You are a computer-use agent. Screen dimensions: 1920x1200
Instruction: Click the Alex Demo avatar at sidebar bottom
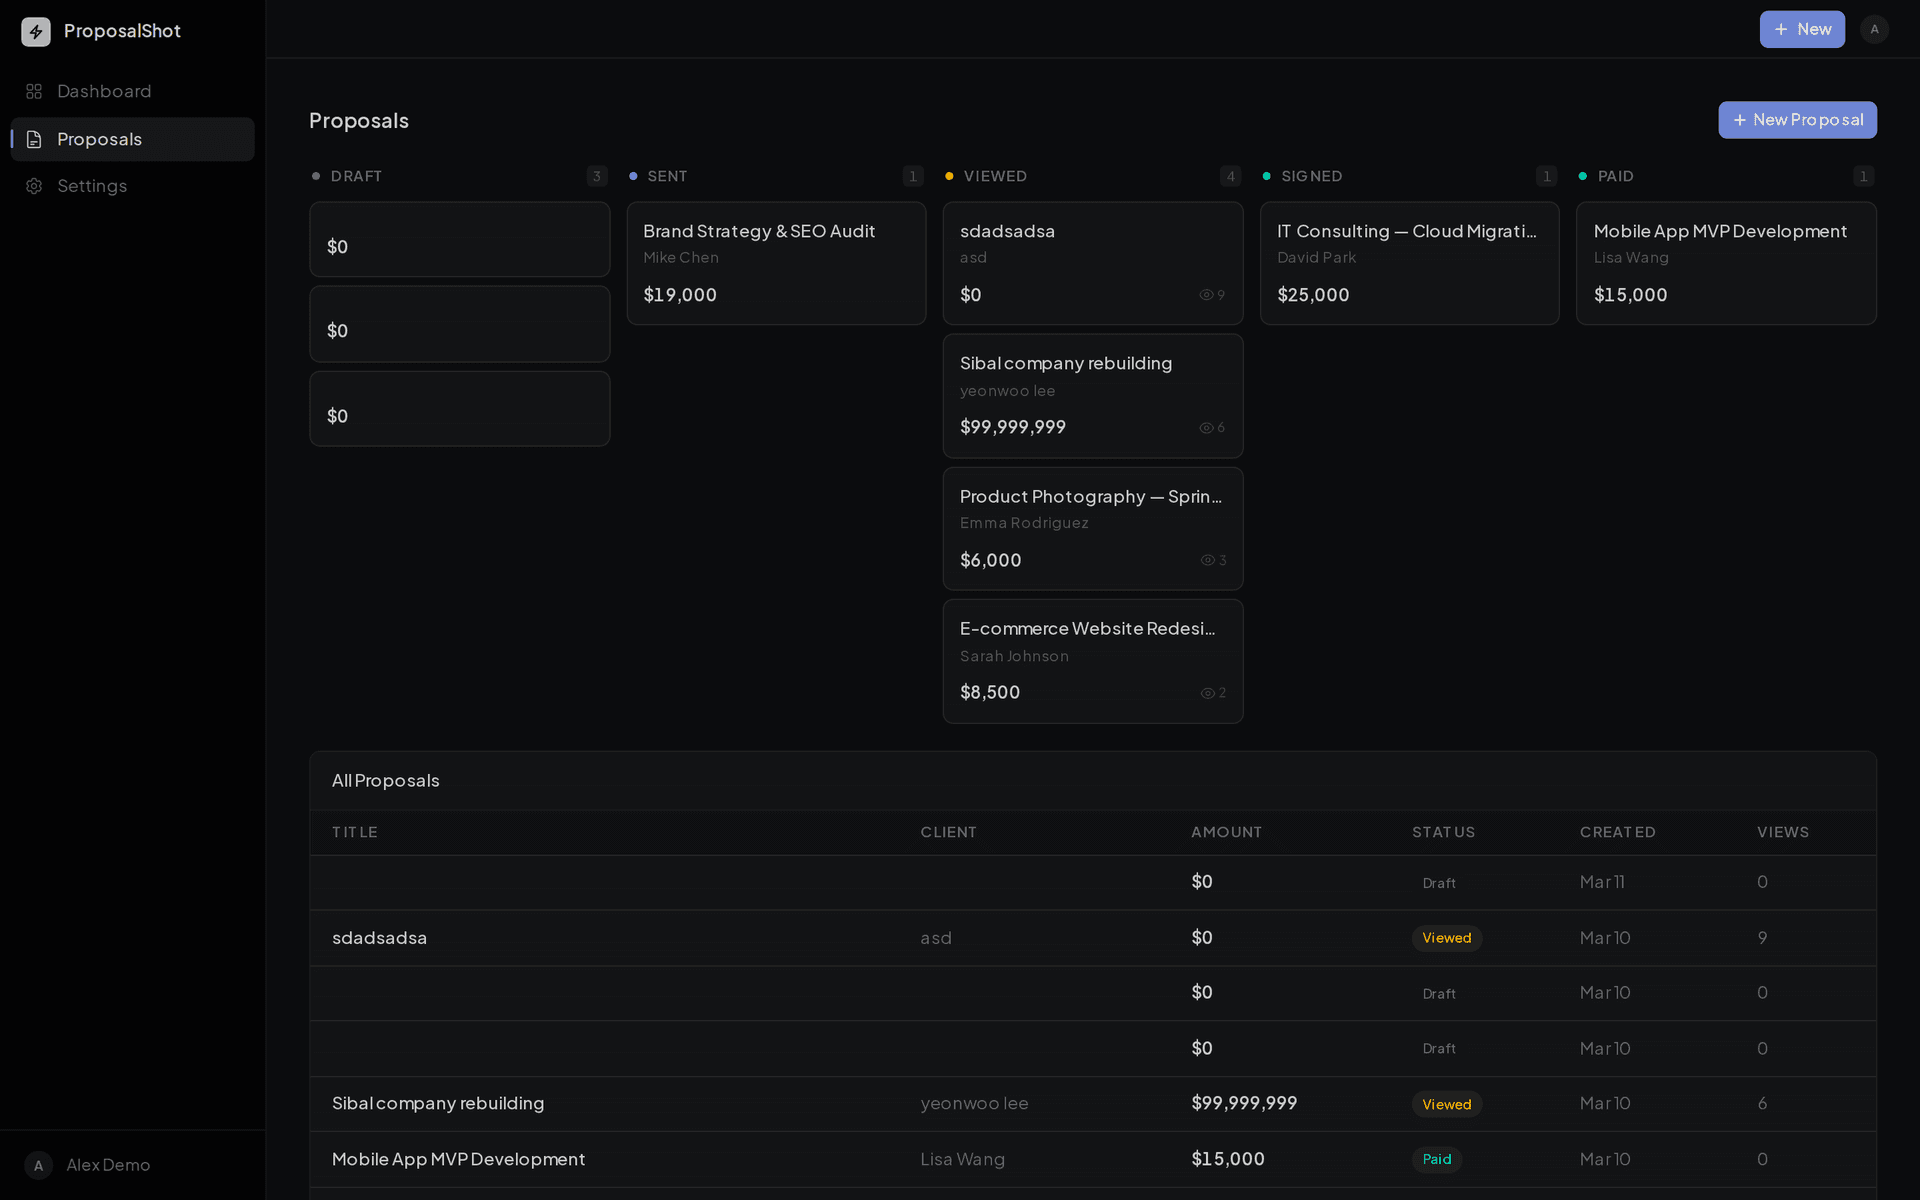click(x=38, y=1165)
